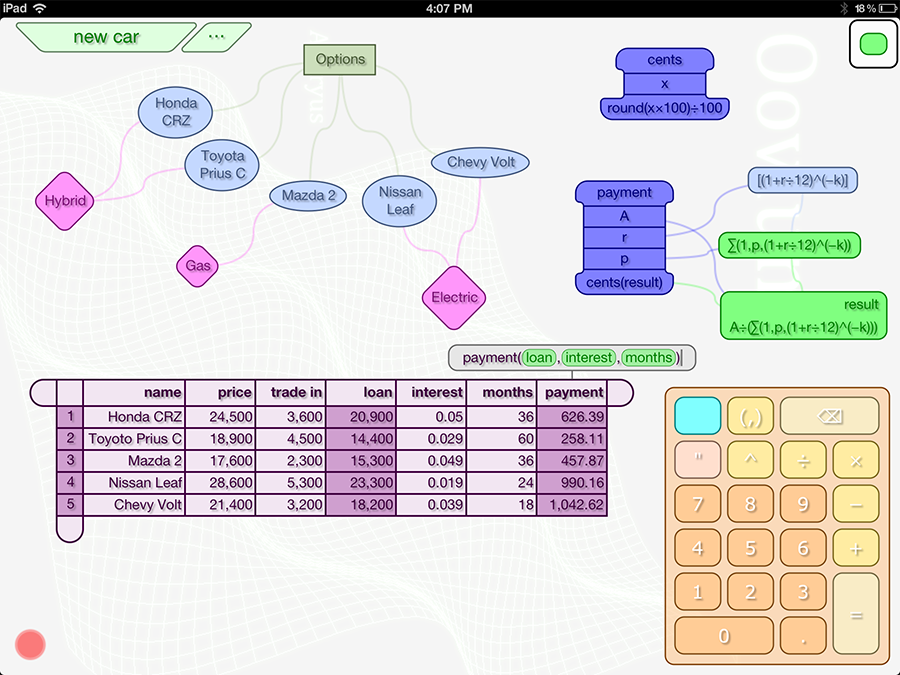Tap the backspace key on the keypad
This screenshot has height=675, width=900.
click(829, 416)
